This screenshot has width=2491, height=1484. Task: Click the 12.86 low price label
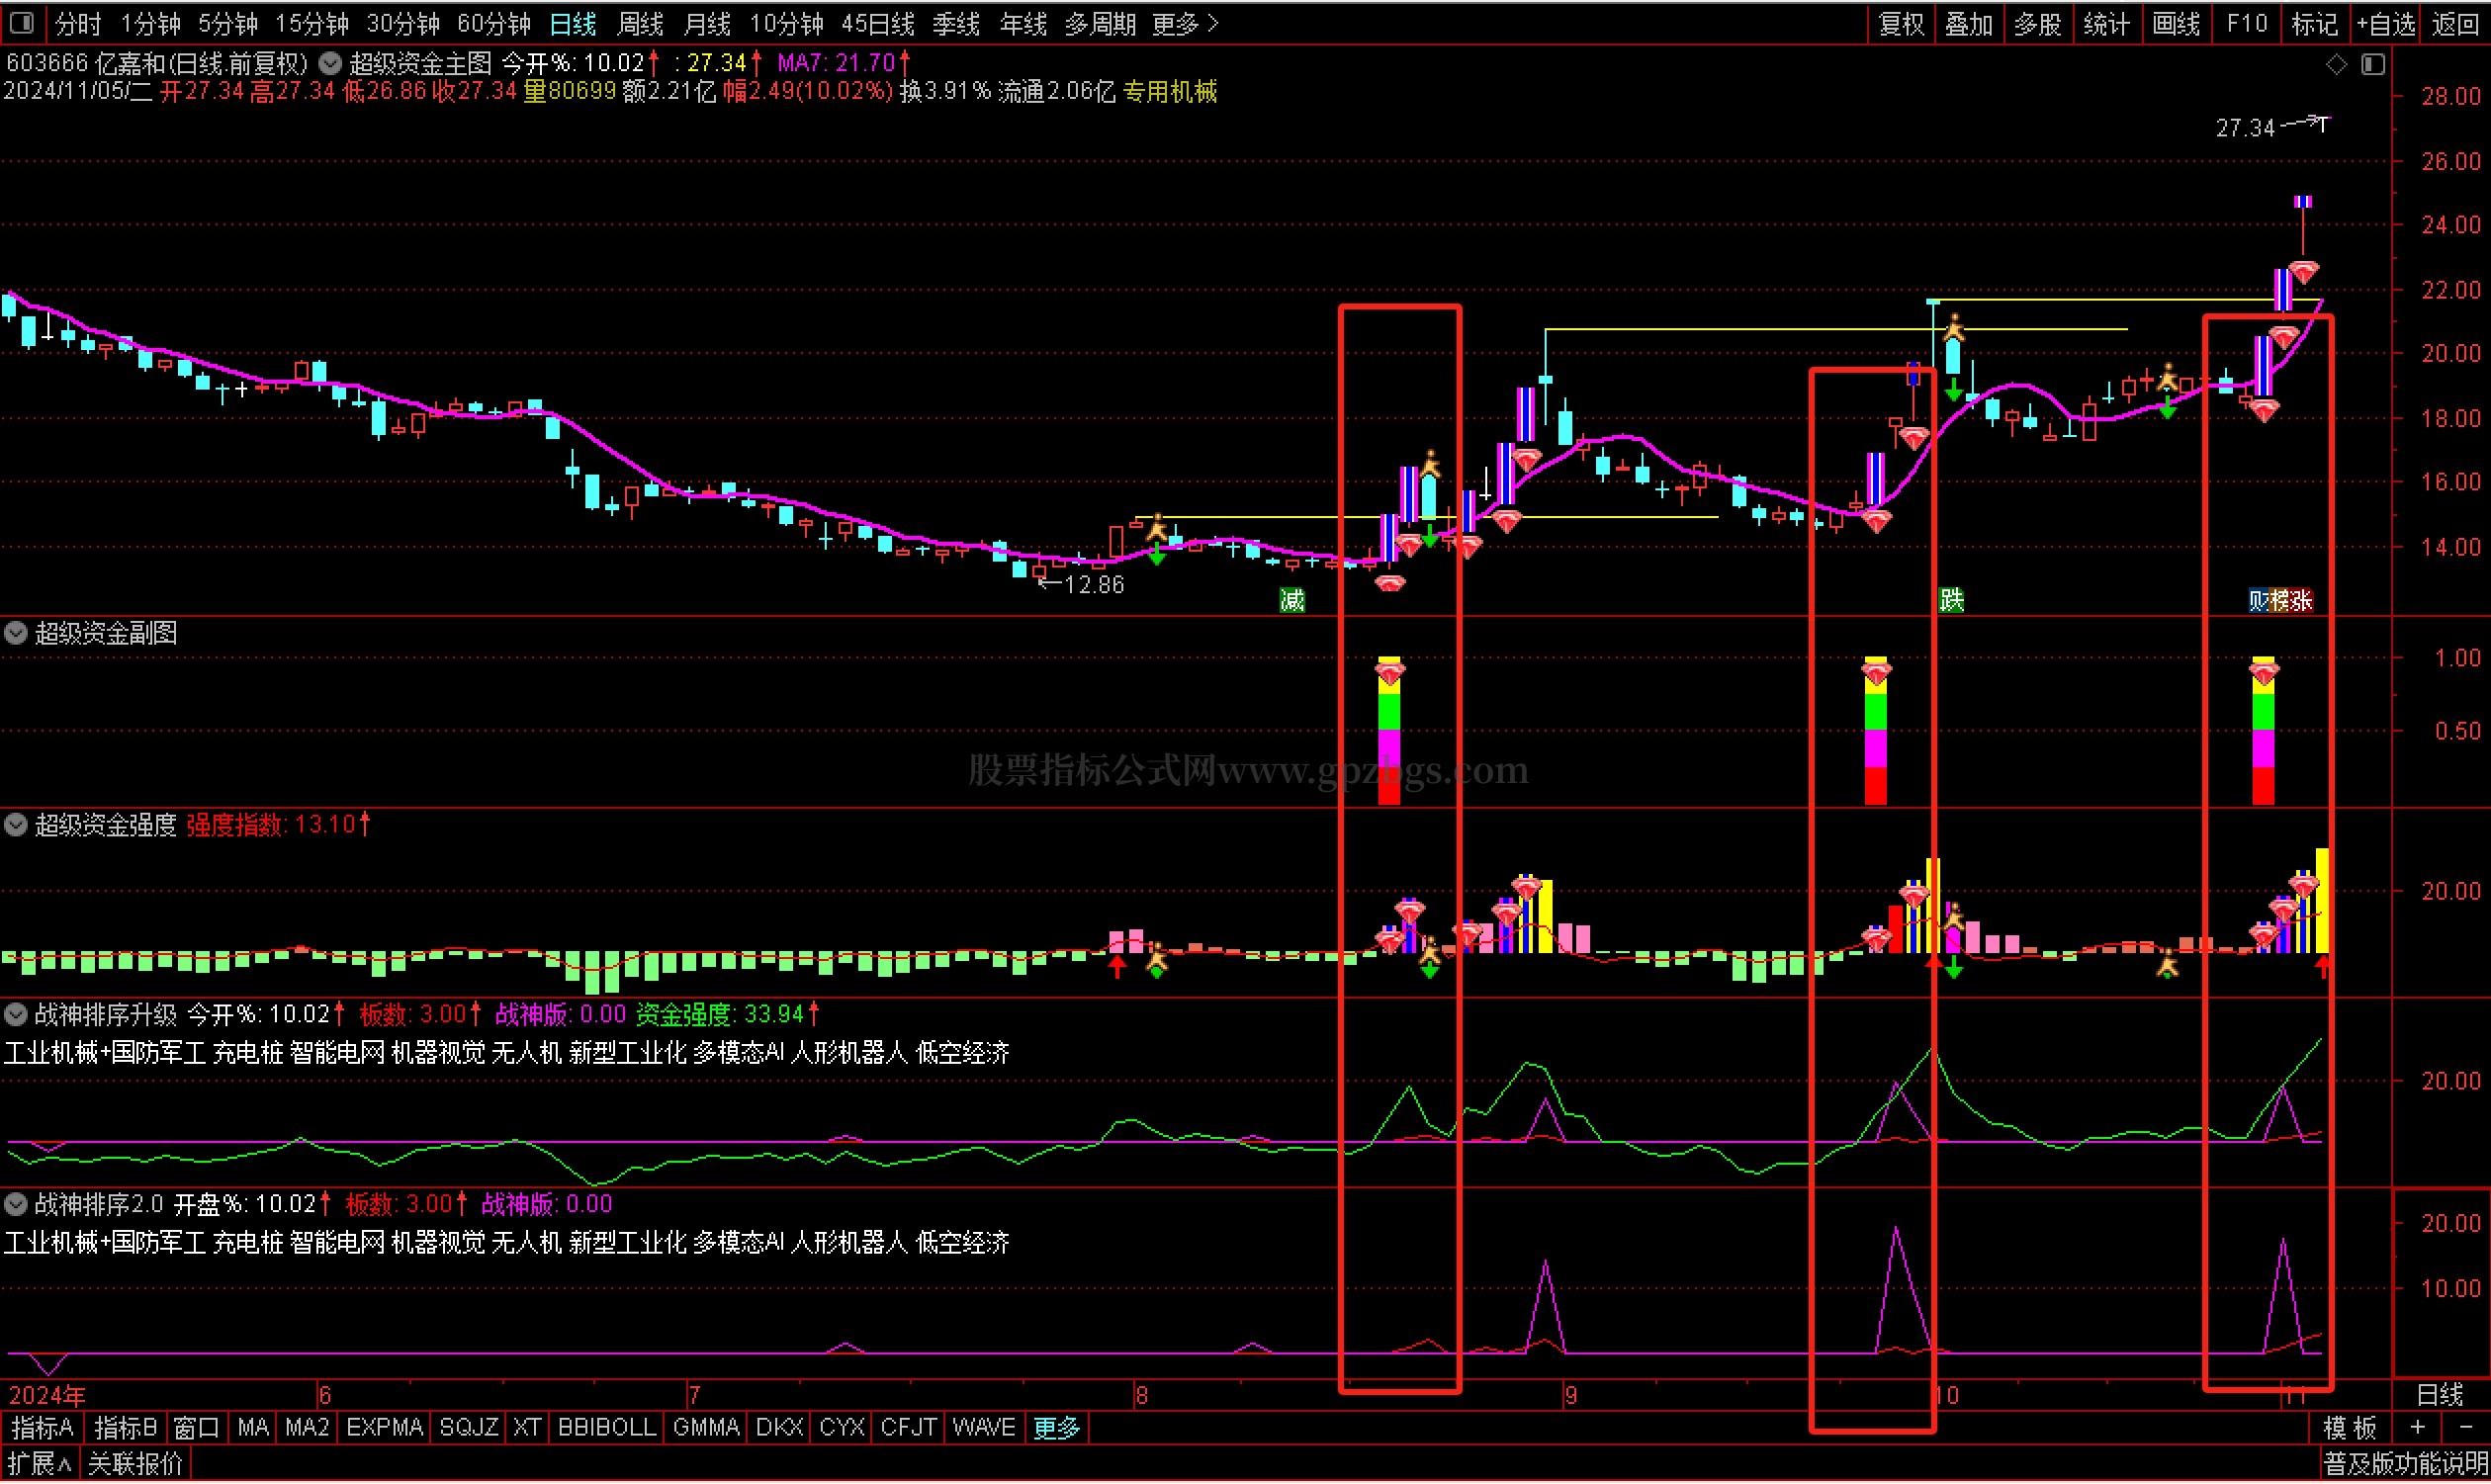(x=1095, y=585)
